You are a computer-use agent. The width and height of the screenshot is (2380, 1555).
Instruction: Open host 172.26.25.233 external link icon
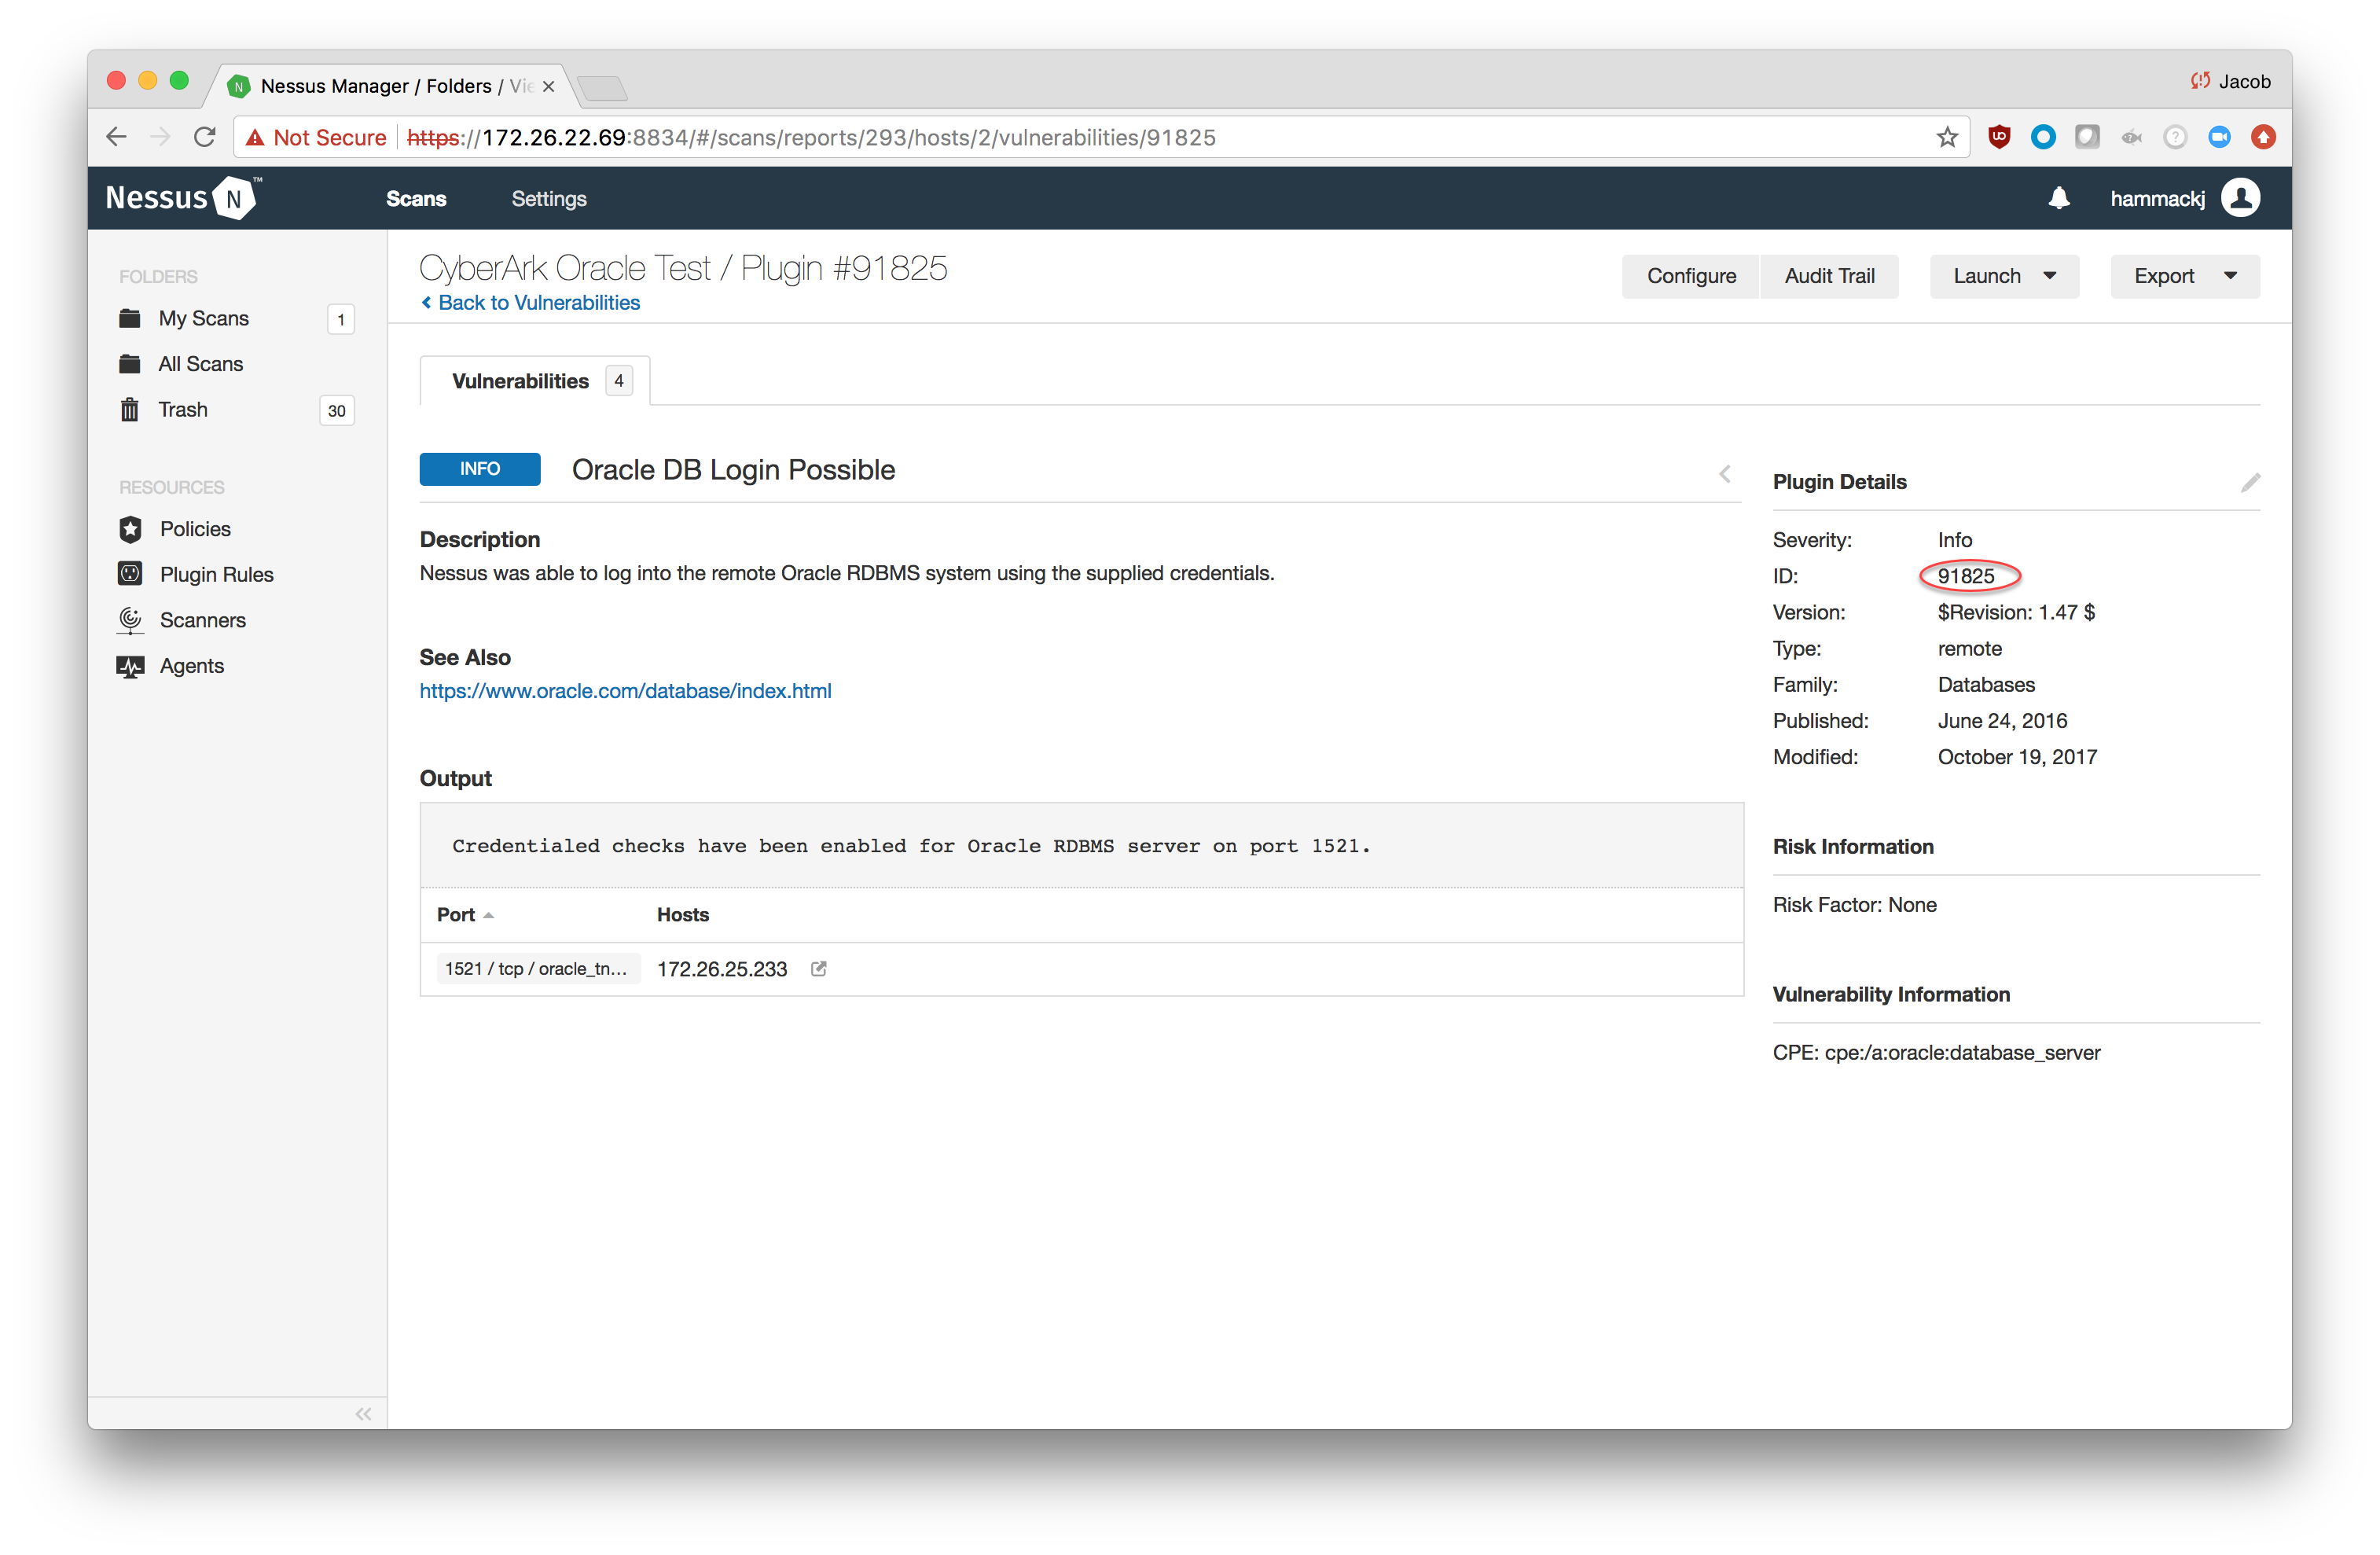(x=818, y=968)
